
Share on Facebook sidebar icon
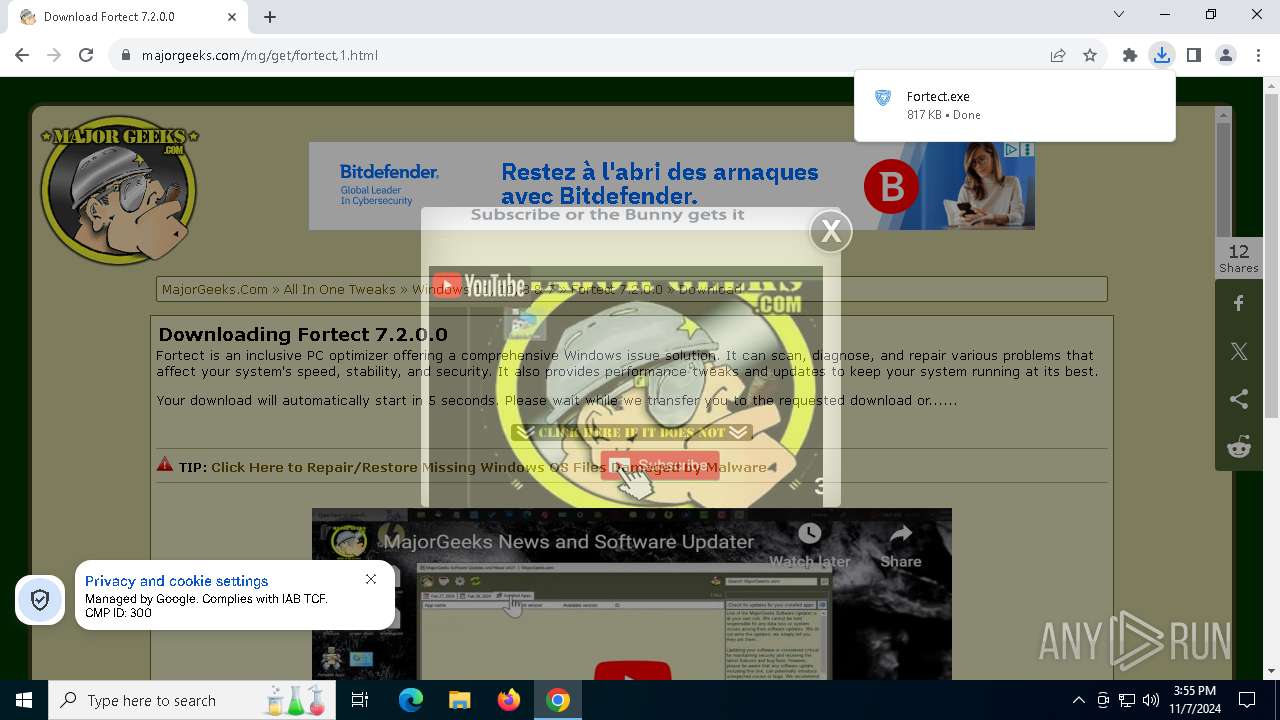coord(1239,303)
